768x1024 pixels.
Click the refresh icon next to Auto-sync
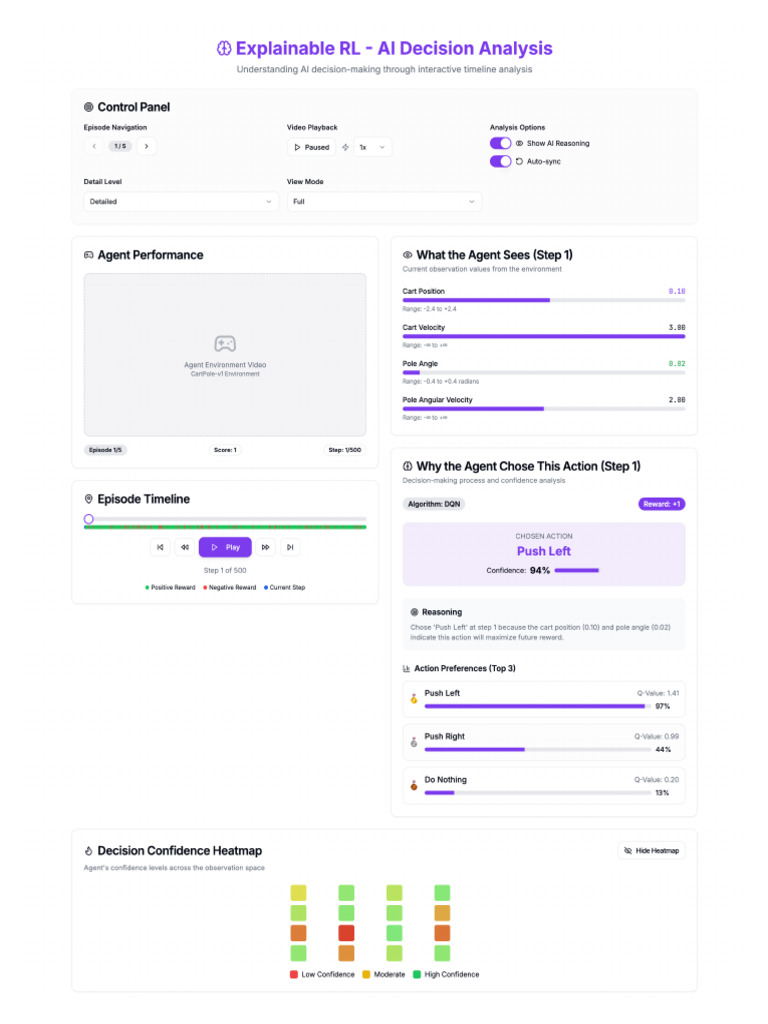[519, 161]
